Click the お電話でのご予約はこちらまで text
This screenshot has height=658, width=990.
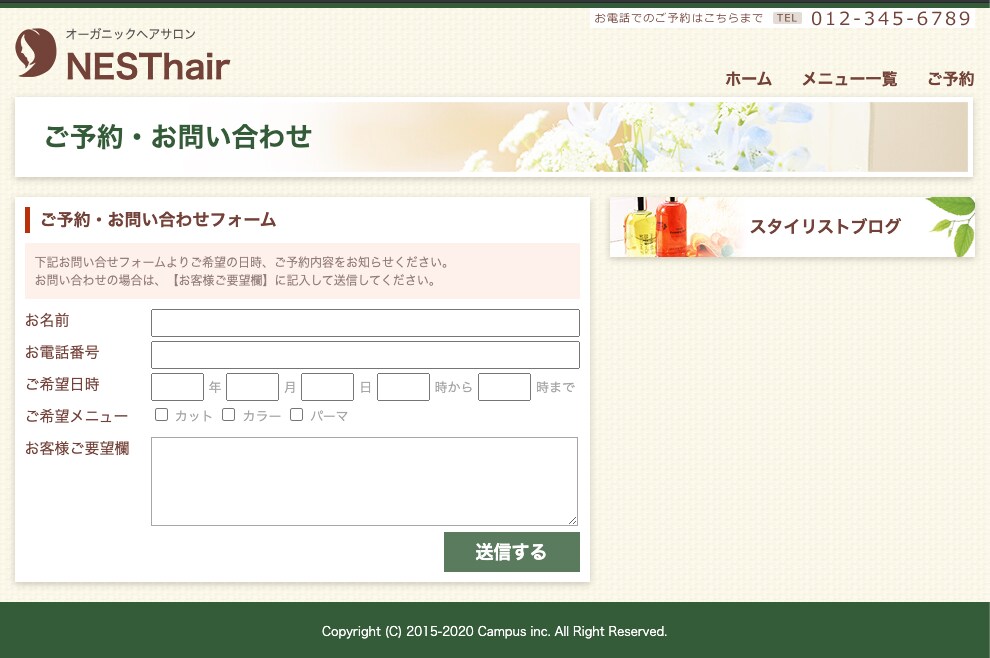(679, 18)
